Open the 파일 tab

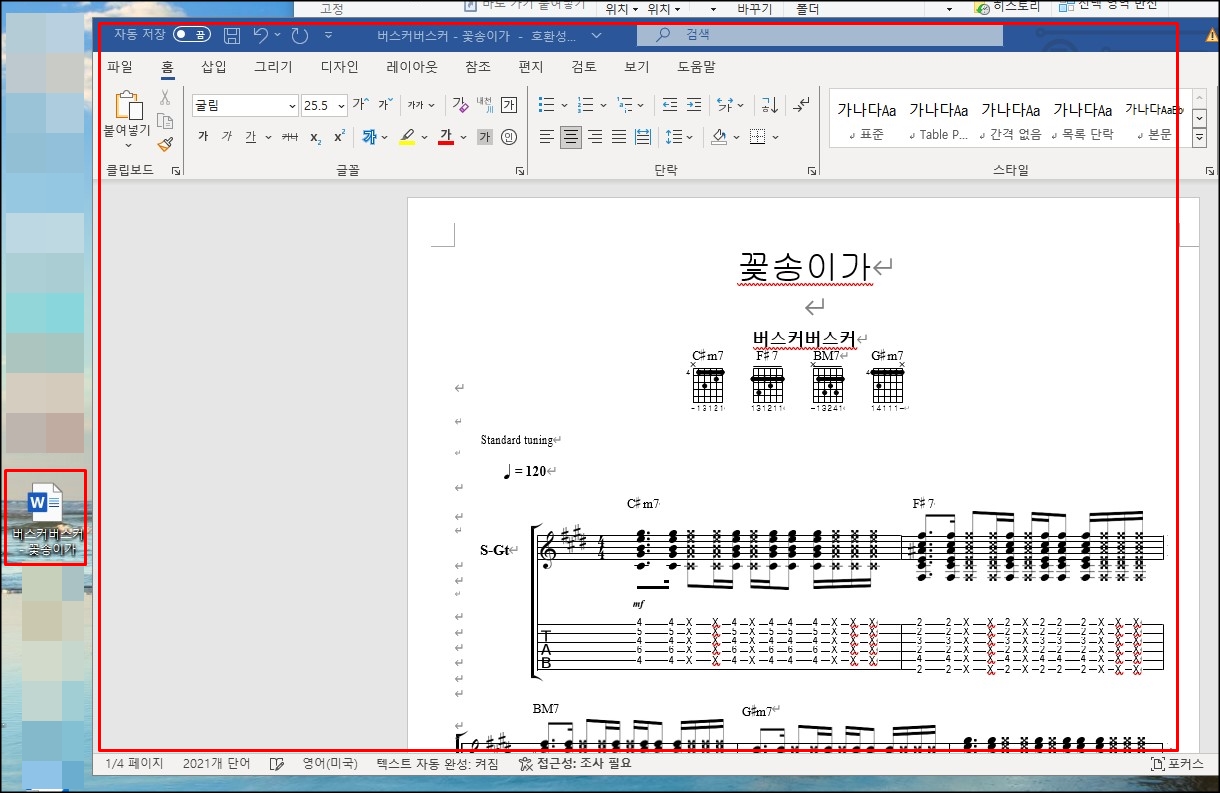tap(120, 67)
